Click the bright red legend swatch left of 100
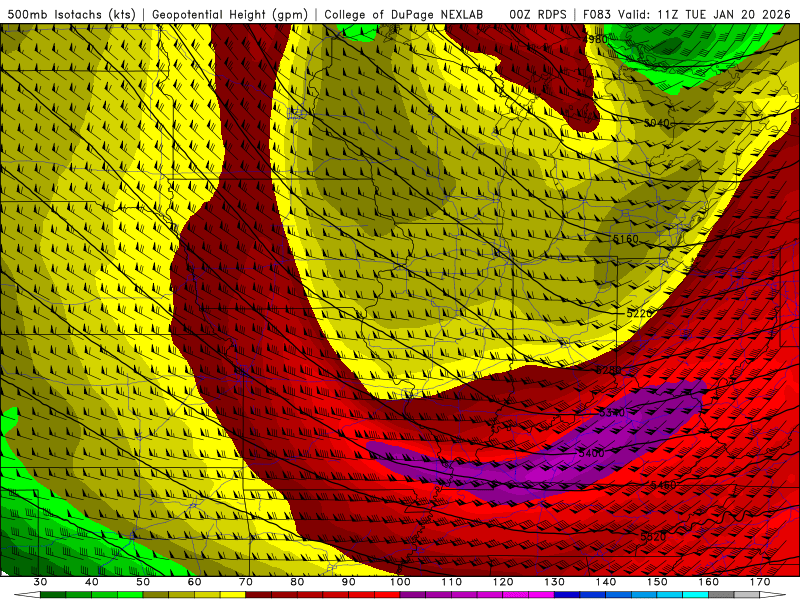The height and width of the screenshot is (600, 800). 387,595
